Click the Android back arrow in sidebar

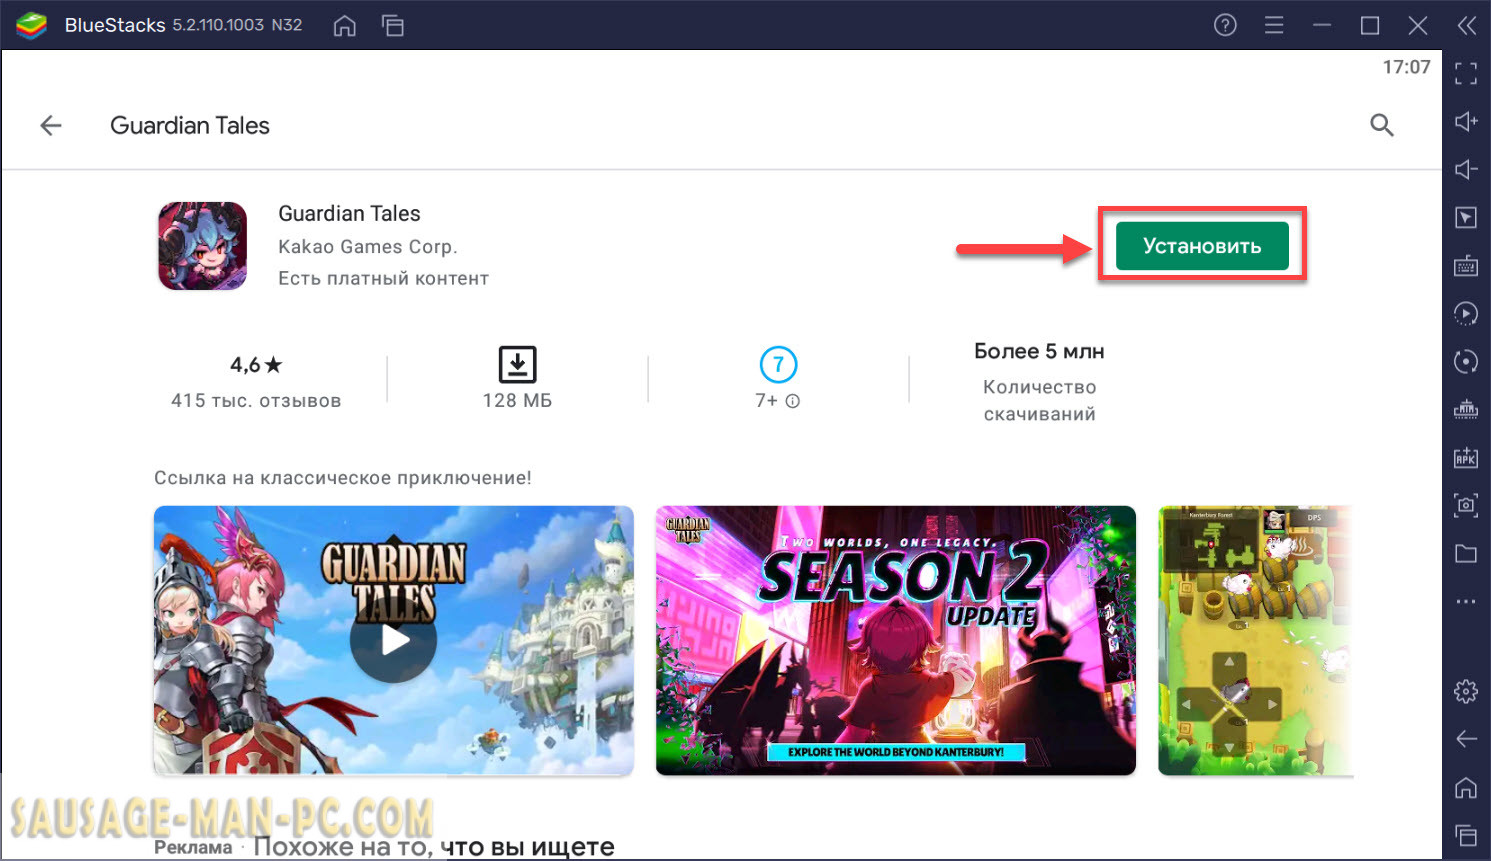click(1466, 739)
